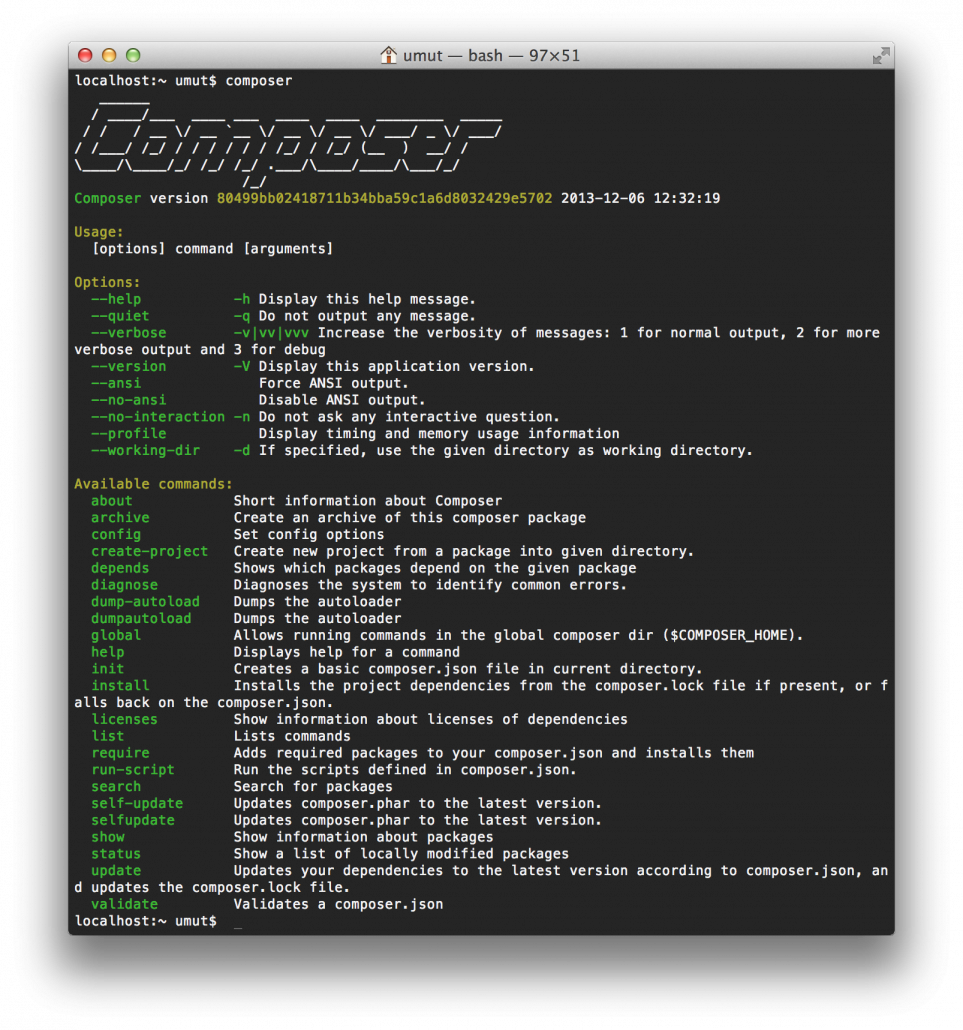Enter full screen using the title bar arrows icon
The width and height of the screenshot is (963, 1030).
(880, 56)
